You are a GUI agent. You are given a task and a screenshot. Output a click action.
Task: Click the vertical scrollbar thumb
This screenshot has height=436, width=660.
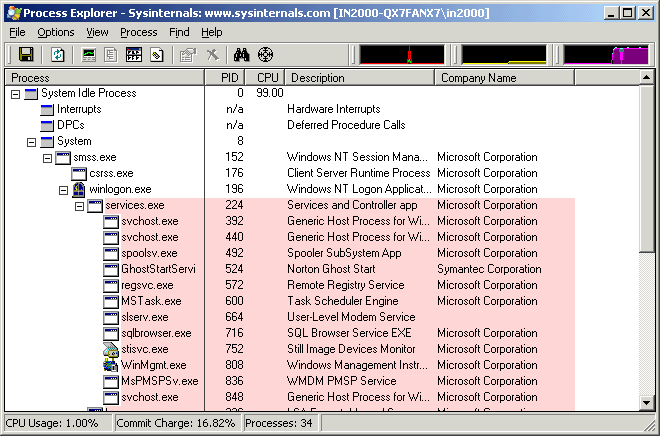point(647,168)
